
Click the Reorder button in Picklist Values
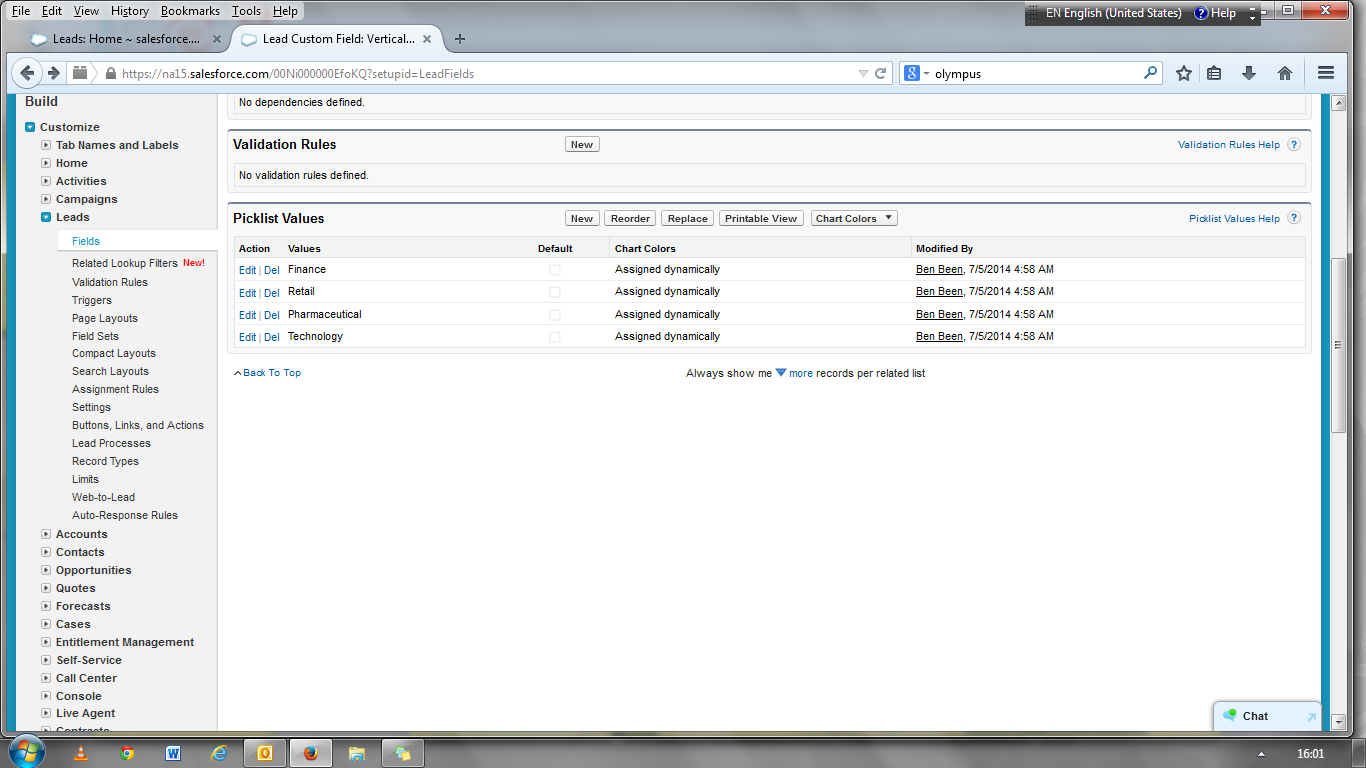tap(630, 218)
